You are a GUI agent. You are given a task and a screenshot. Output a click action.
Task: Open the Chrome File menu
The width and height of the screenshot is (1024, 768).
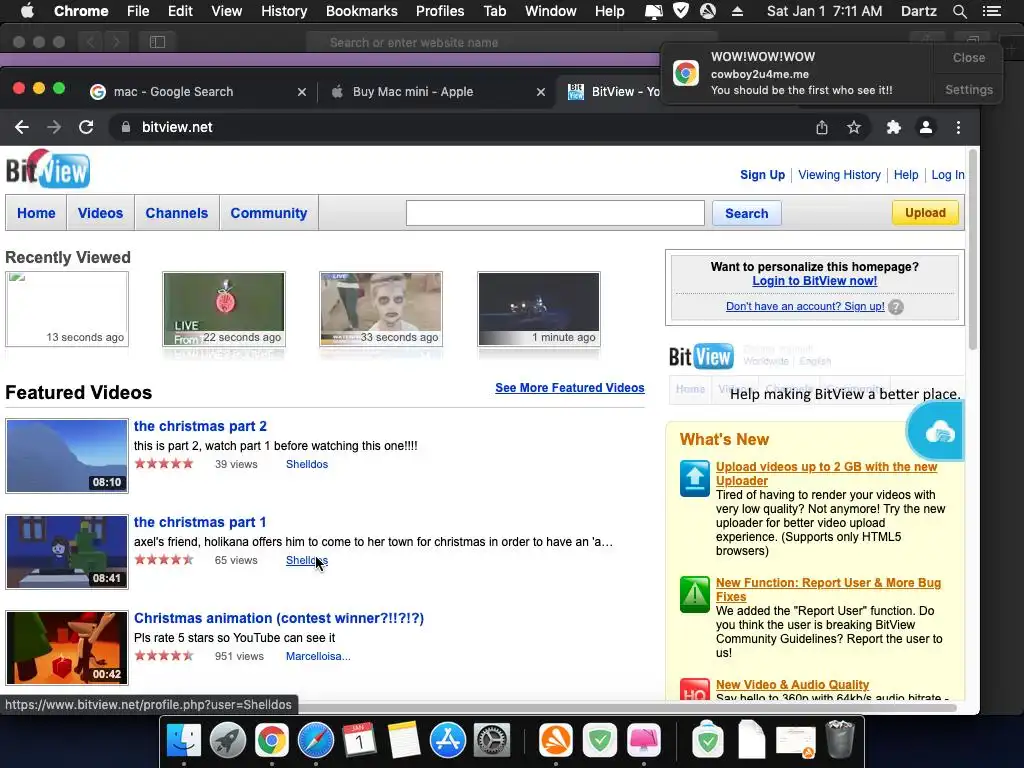pyautogui.click(x=138, y=11)
